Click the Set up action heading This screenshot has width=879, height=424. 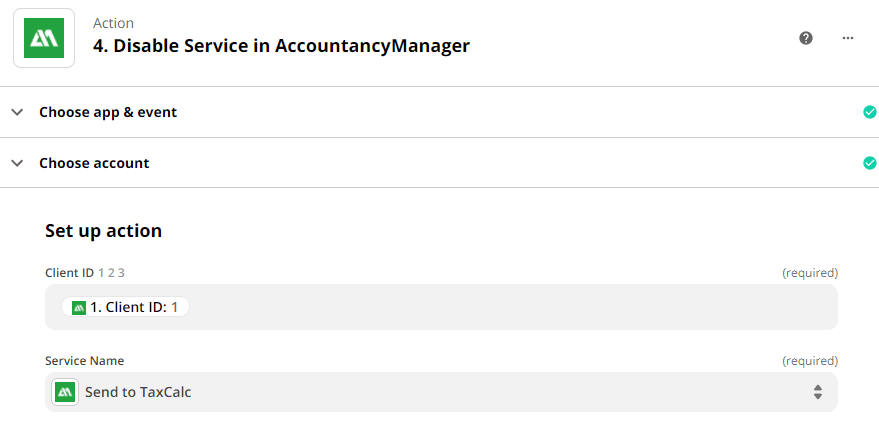(103, 231)
